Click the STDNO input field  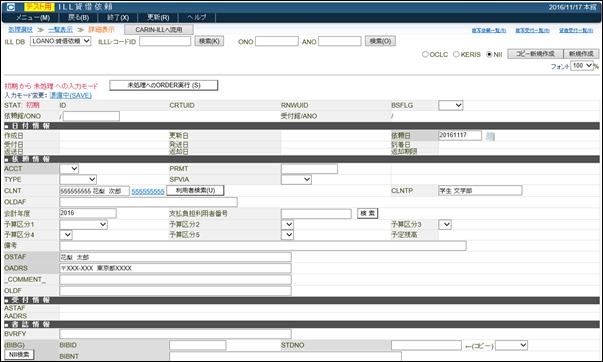[x=426, y=345]
